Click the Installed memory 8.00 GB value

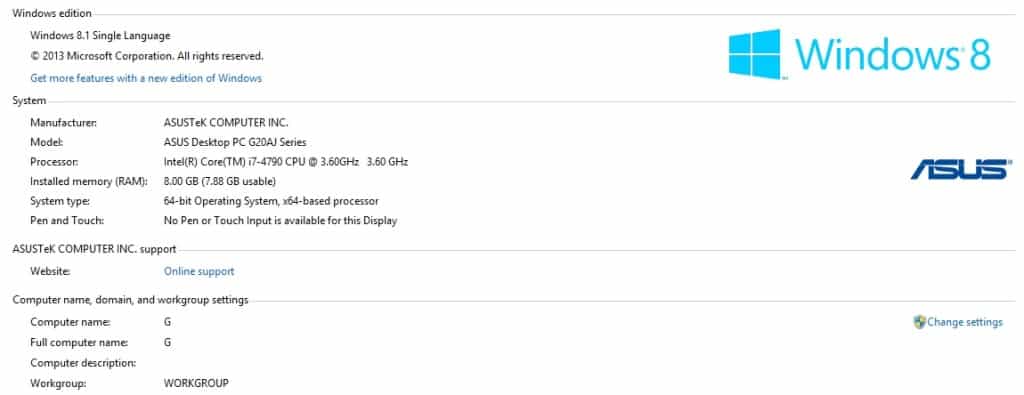click(x=219, y=181)
